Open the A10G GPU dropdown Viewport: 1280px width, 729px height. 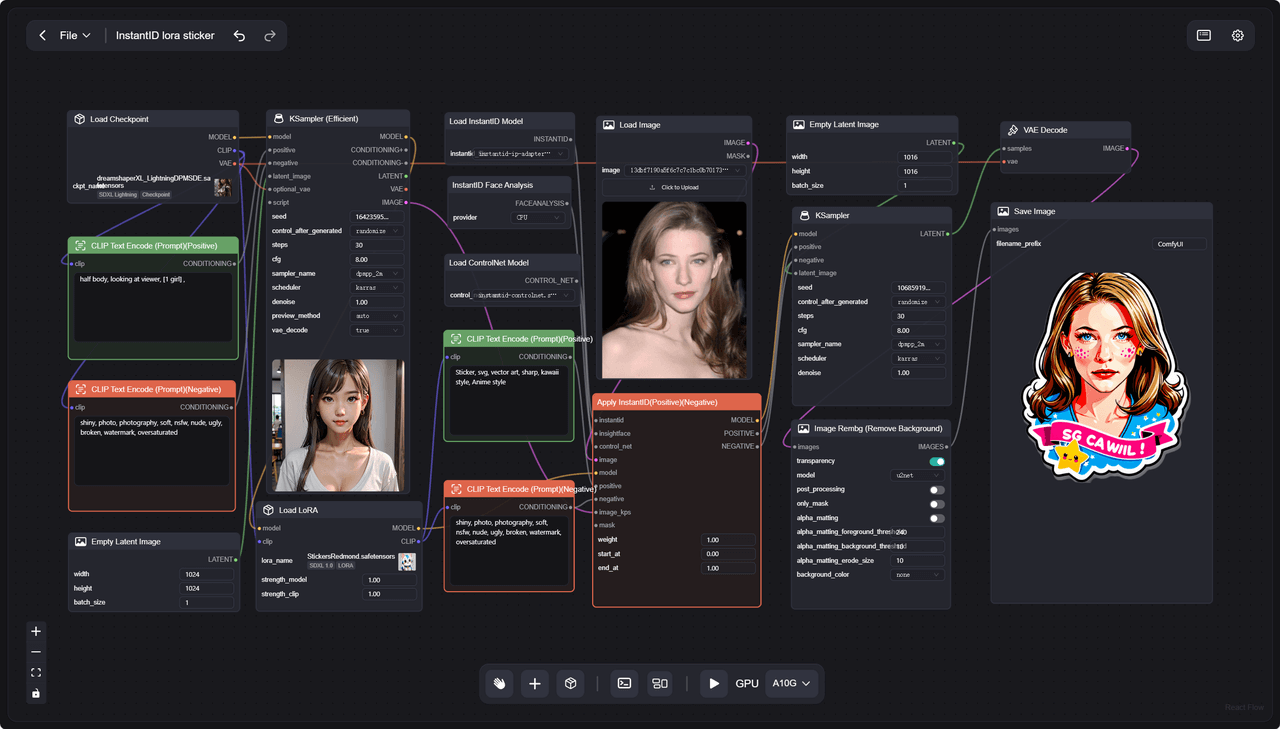(792, 684)
